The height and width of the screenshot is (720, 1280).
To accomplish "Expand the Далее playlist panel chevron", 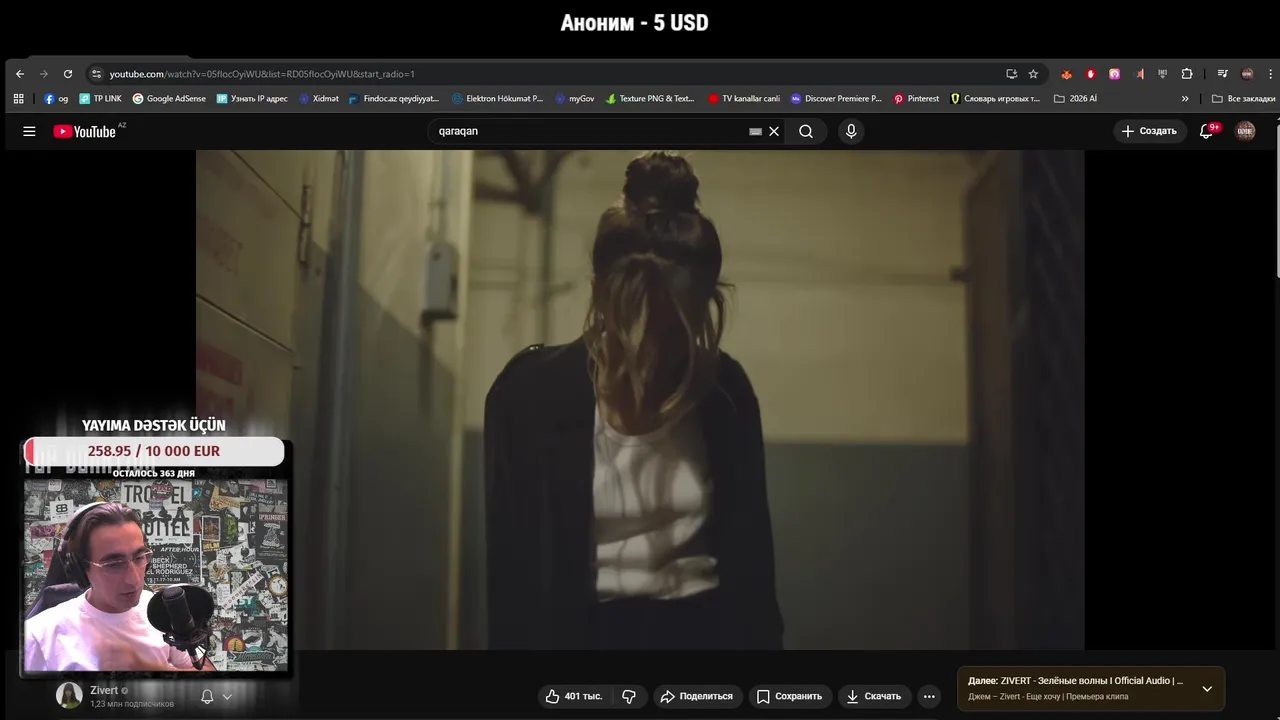I will [1207, 689].
